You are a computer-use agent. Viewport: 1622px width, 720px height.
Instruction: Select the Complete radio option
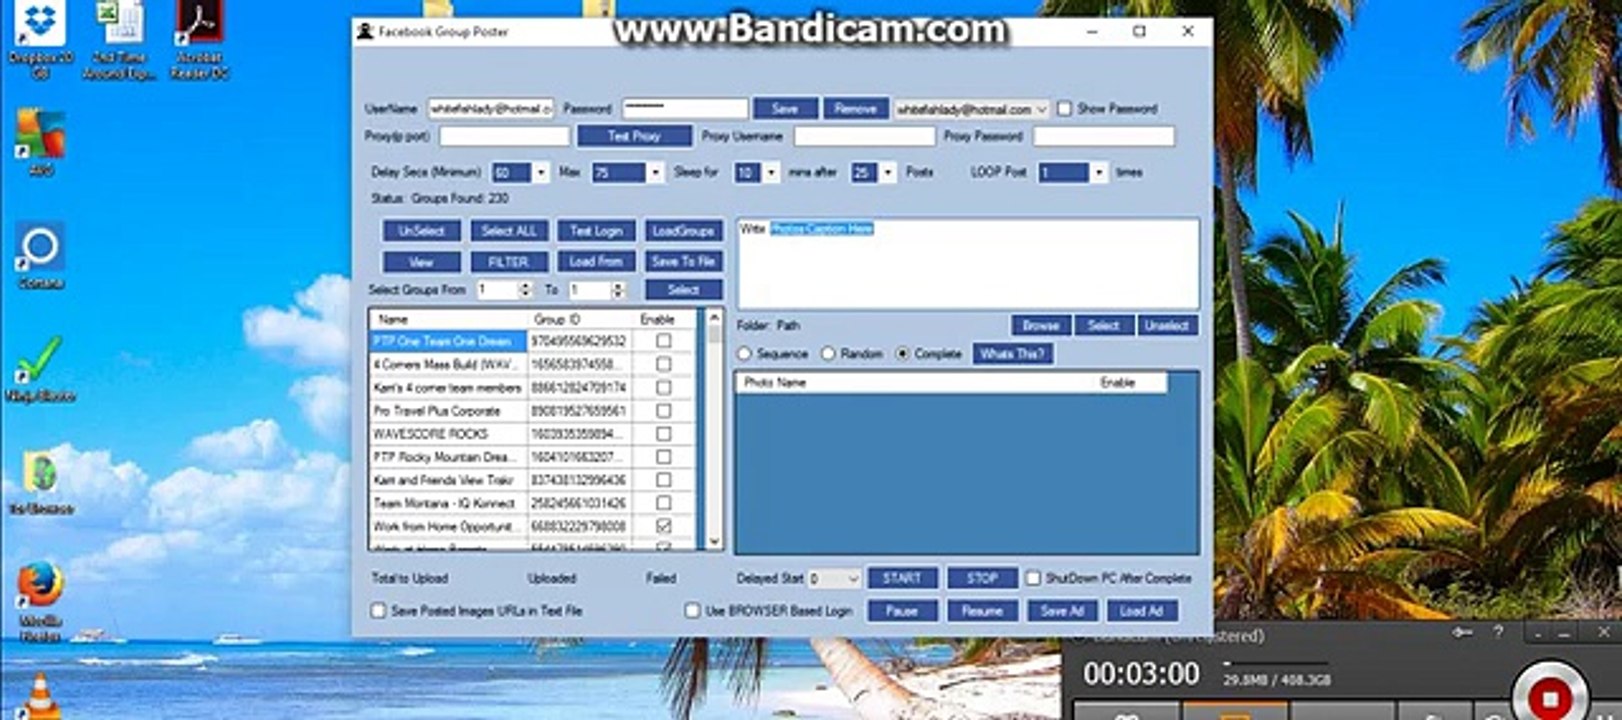point(903,354)
